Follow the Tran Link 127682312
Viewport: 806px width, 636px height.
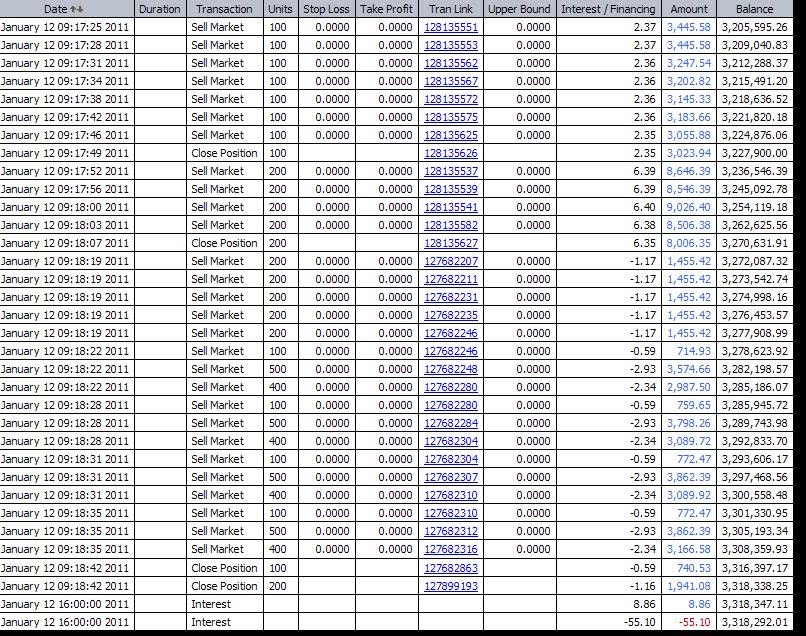[x=451, y=531]
